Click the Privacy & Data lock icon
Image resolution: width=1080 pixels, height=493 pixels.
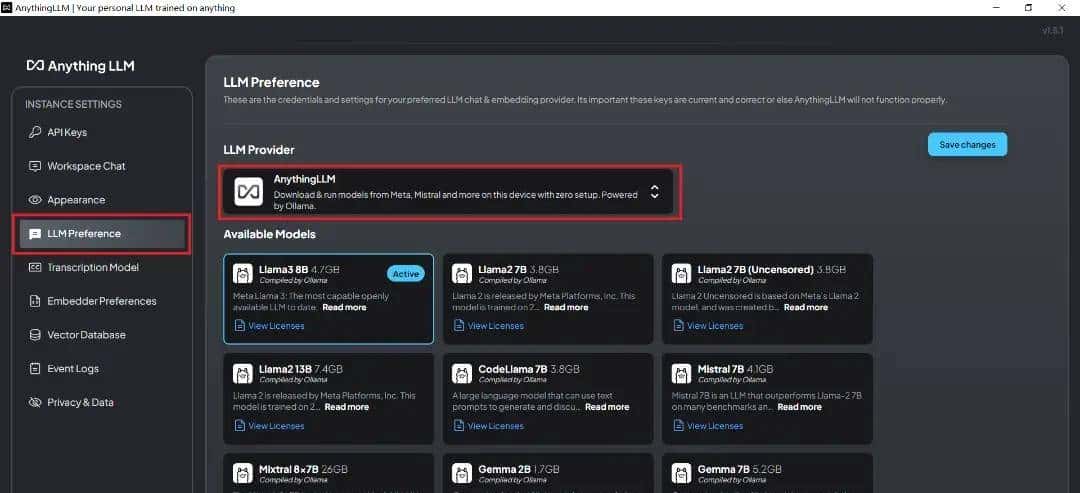35,403
